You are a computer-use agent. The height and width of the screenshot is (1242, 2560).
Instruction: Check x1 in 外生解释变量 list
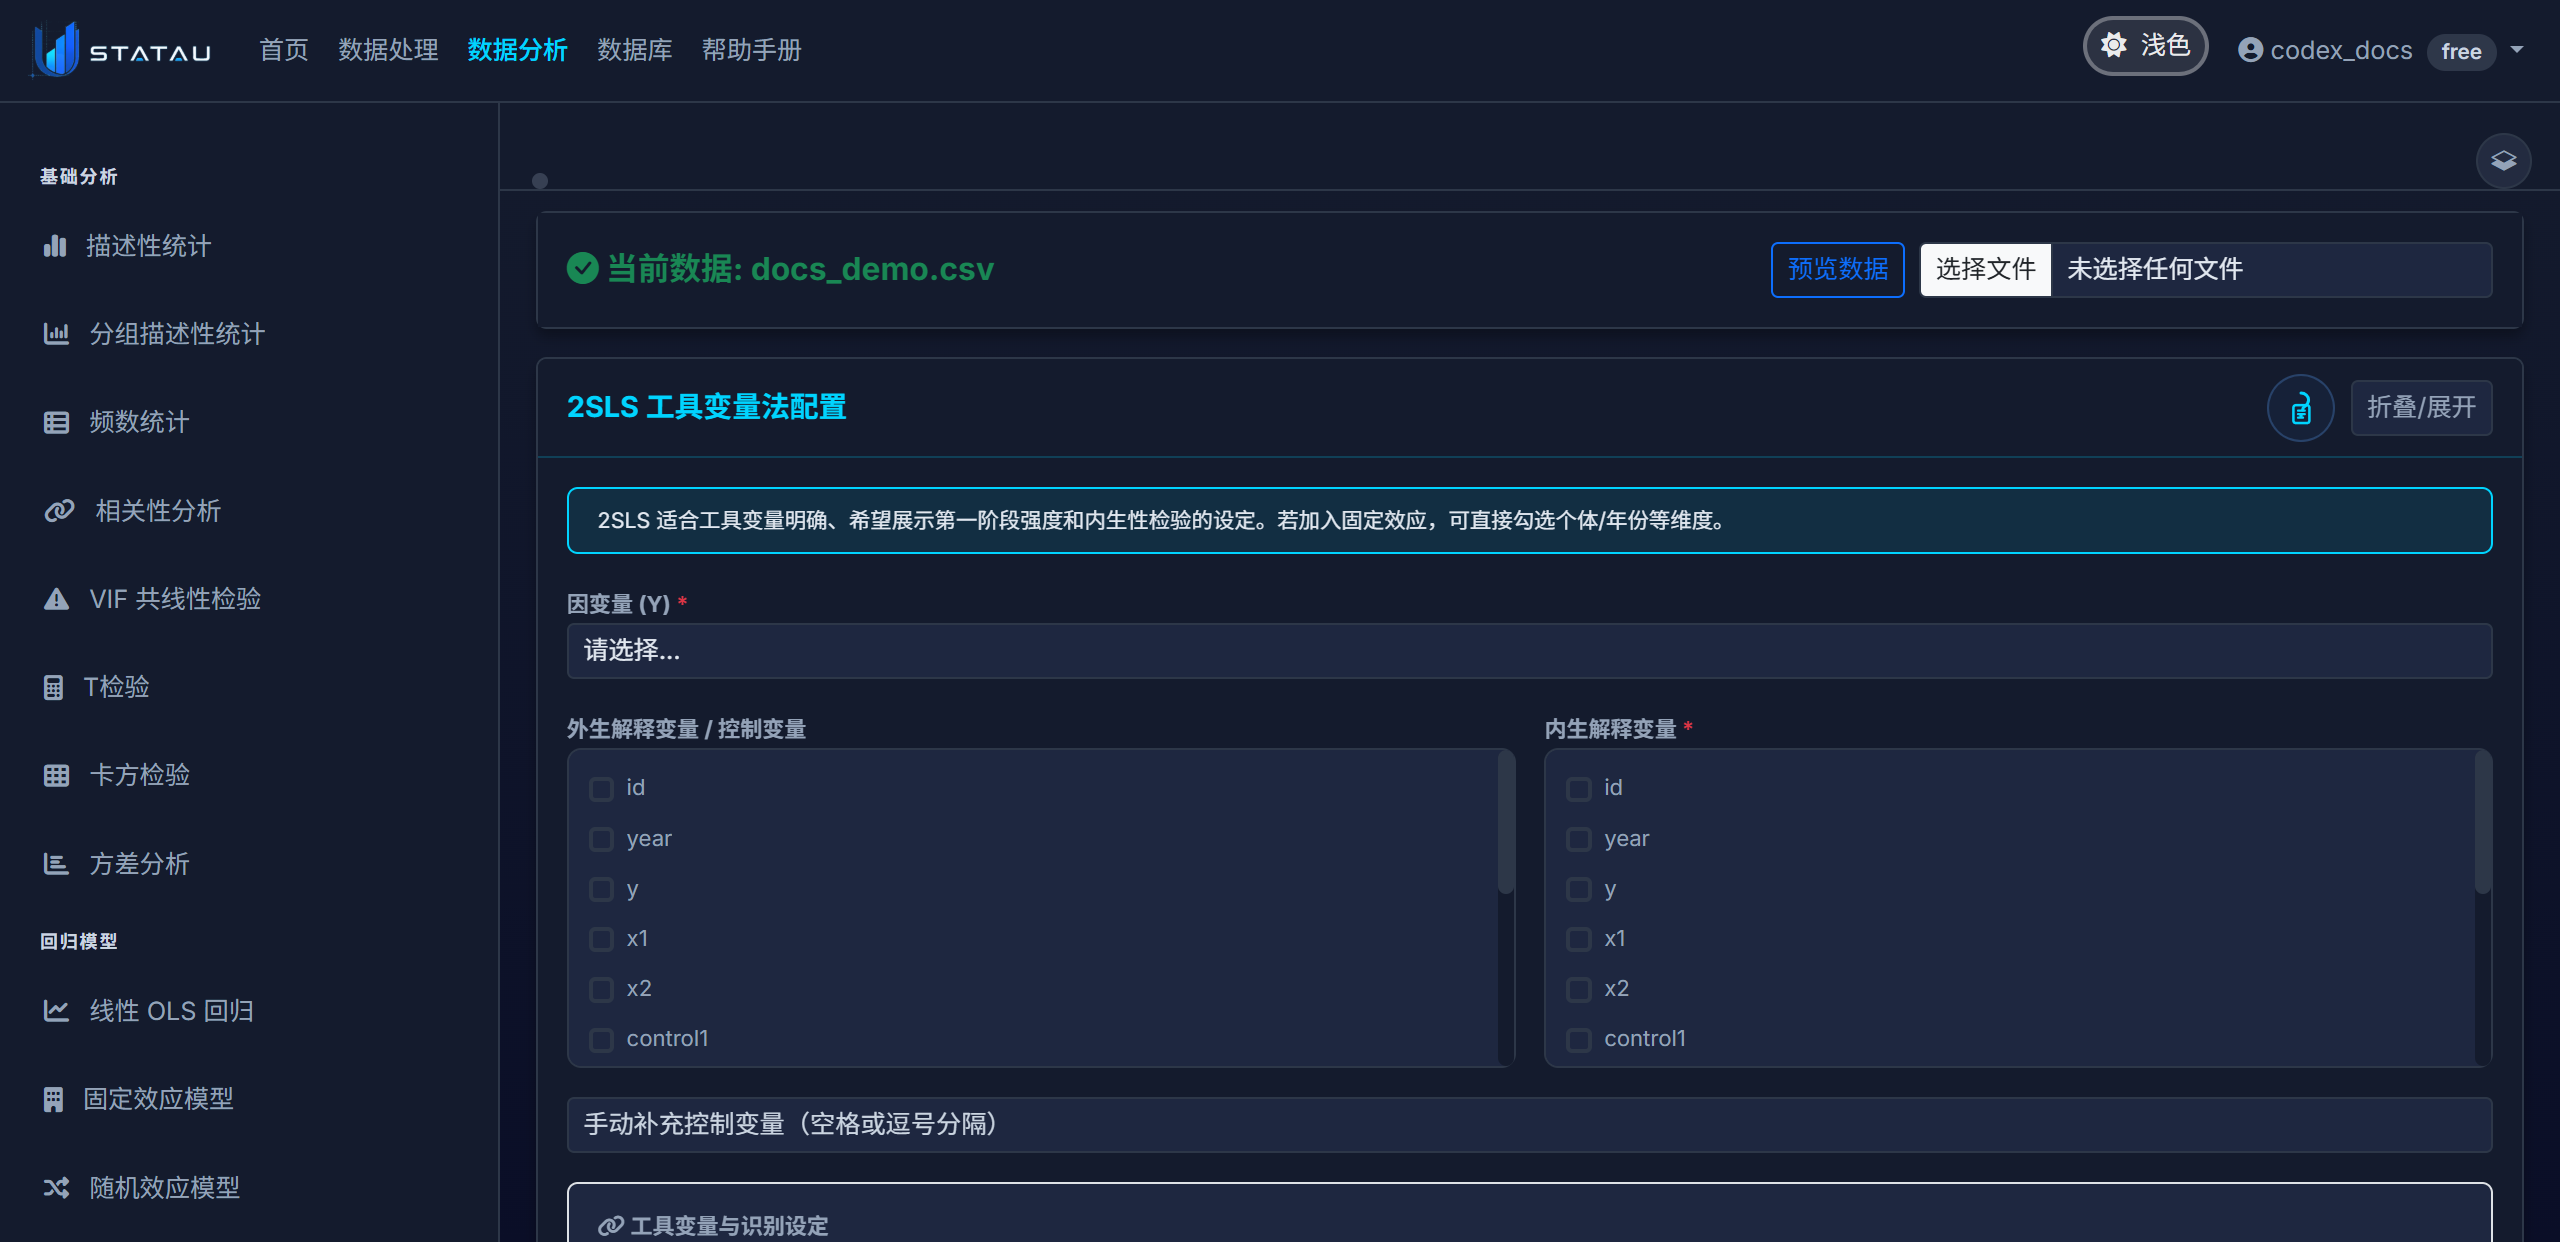(601, 939)
